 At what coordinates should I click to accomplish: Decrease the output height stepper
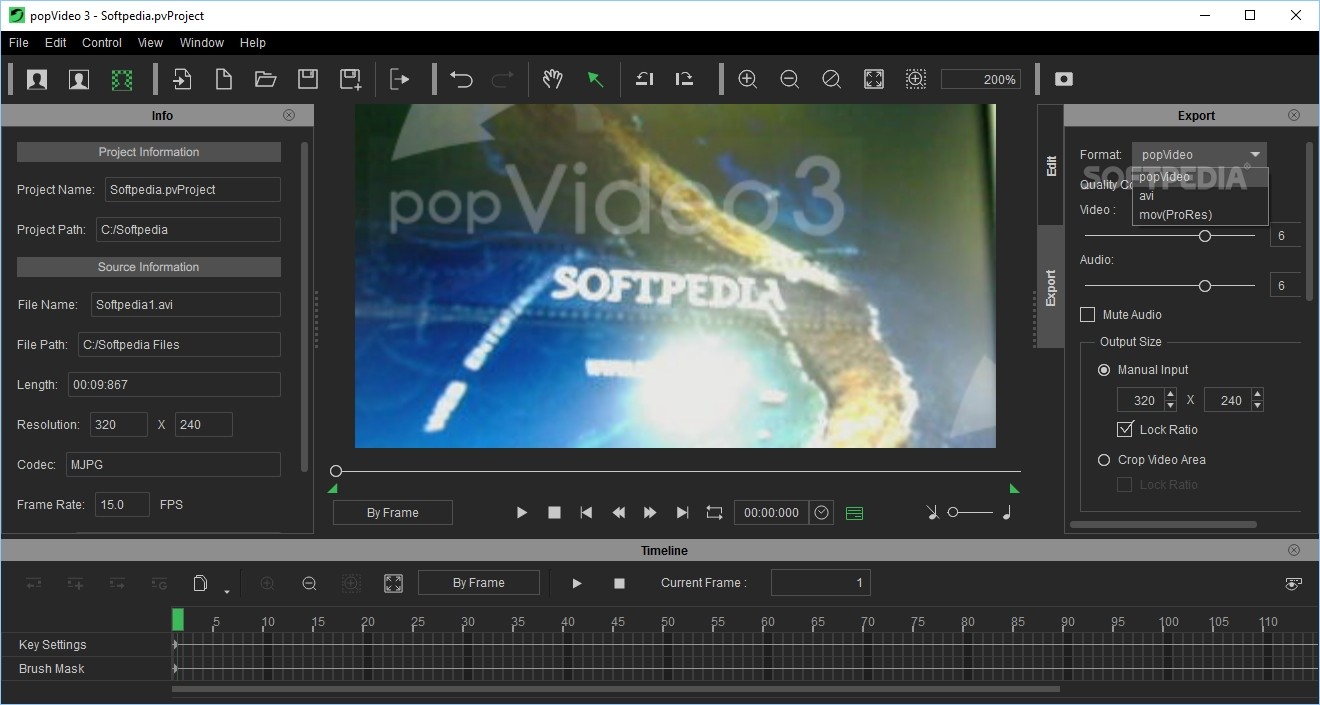[x=1257, y=406]
